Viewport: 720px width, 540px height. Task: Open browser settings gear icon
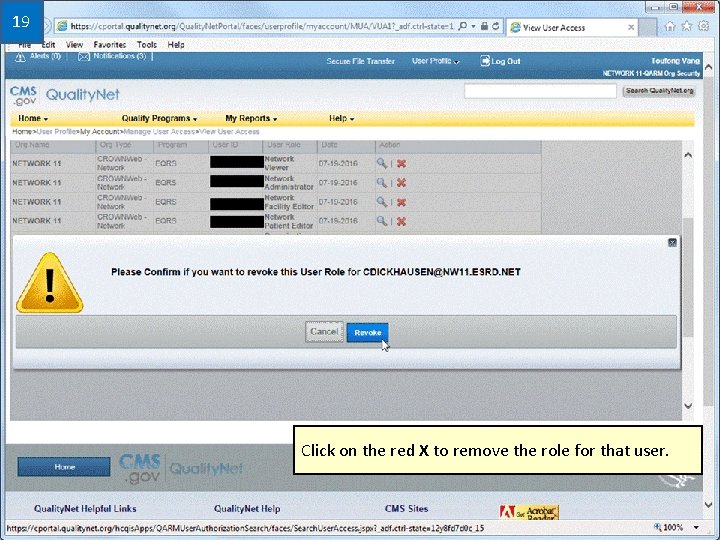[703, 26]
